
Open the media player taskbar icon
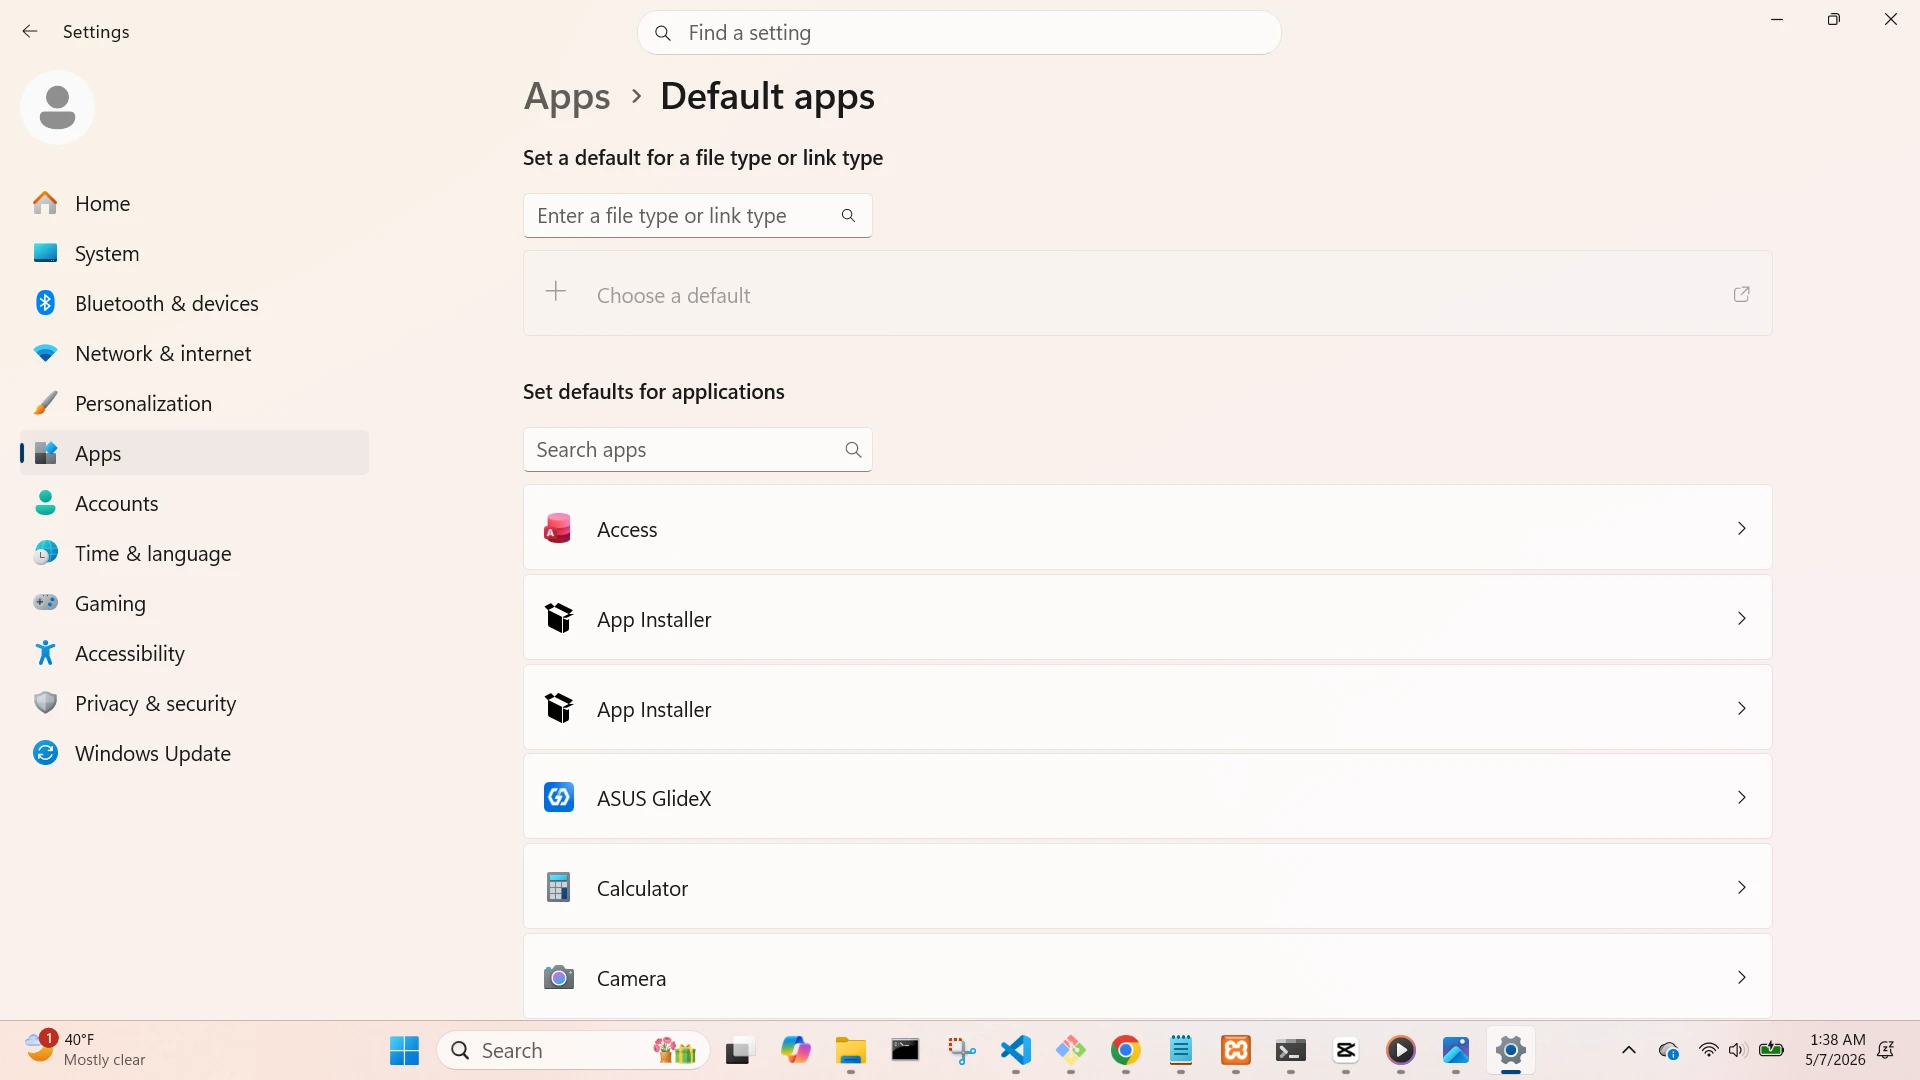coord(1401,1050)
